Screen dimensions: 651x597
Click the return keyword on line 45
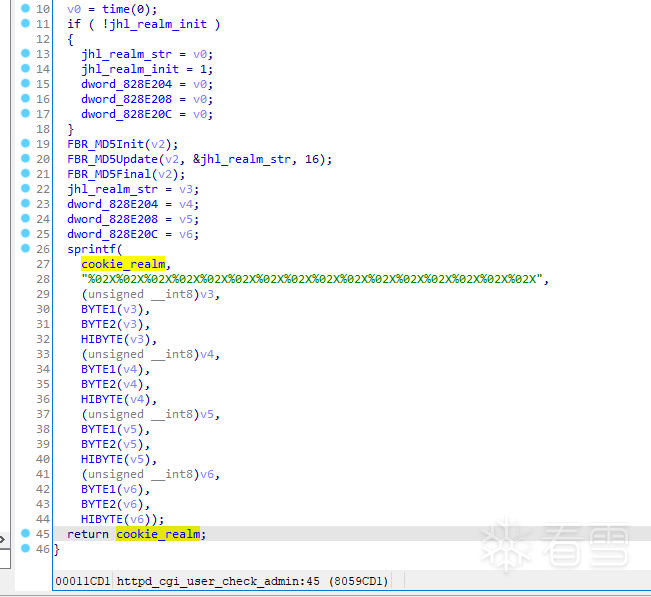(x=88, y=534)
